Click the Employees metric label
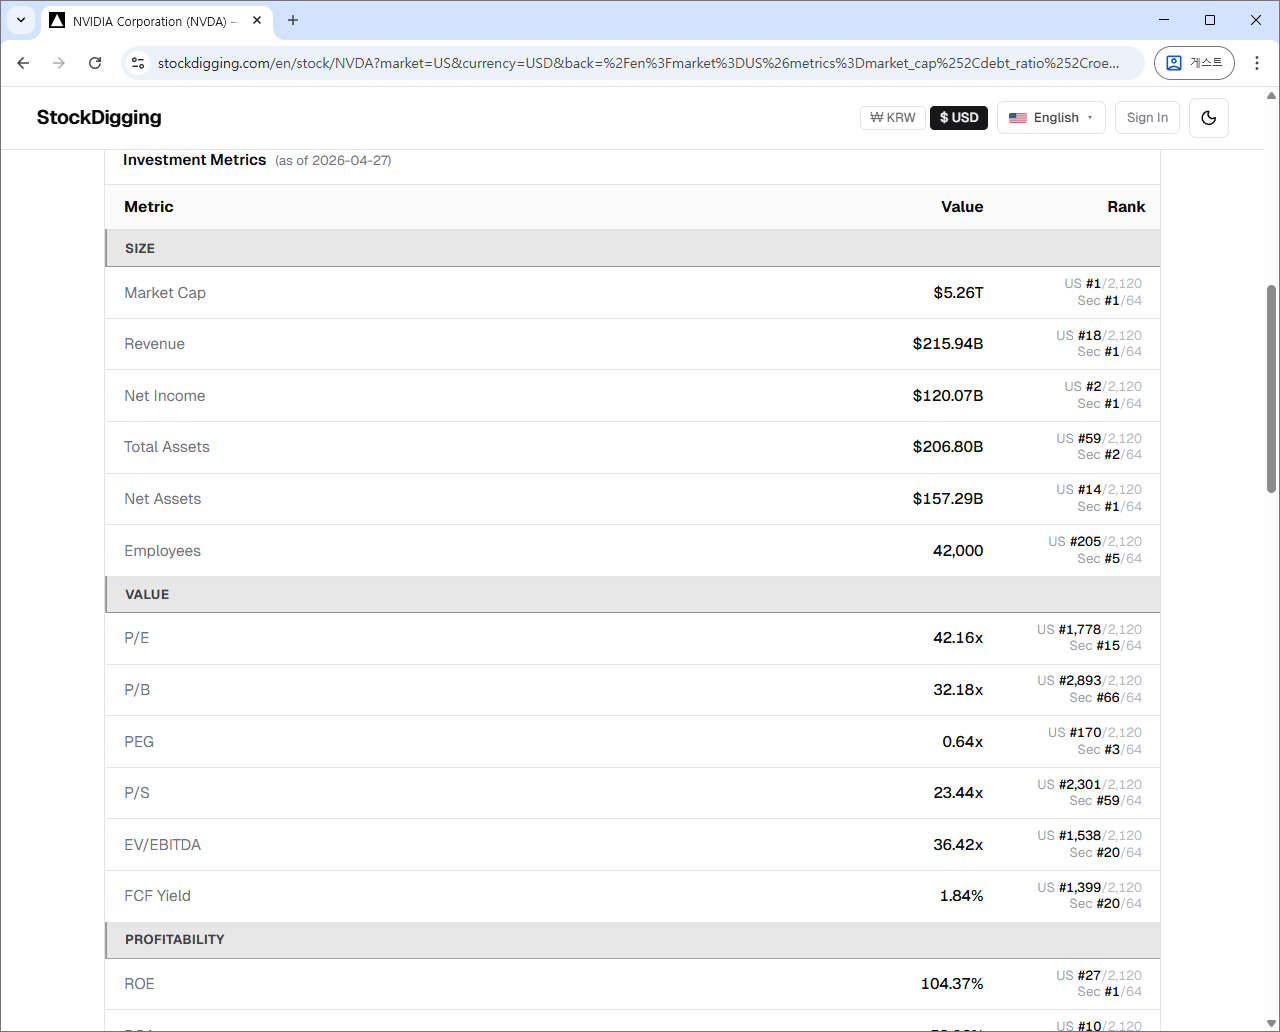The image size is (1280, 1032). point(162,551)
